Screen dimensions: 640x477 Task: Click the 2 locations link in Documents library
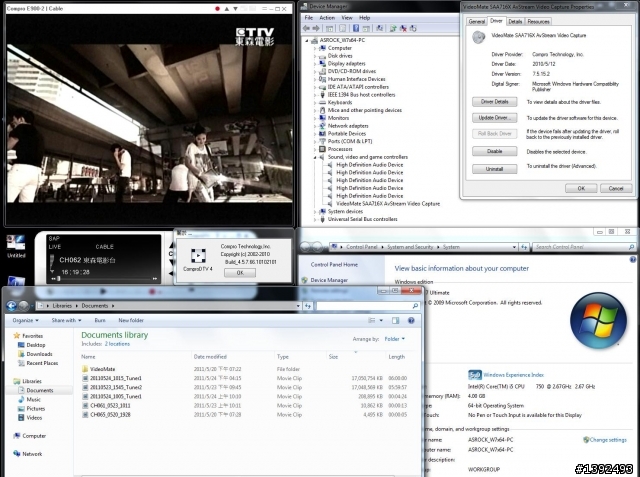point(117,344)
